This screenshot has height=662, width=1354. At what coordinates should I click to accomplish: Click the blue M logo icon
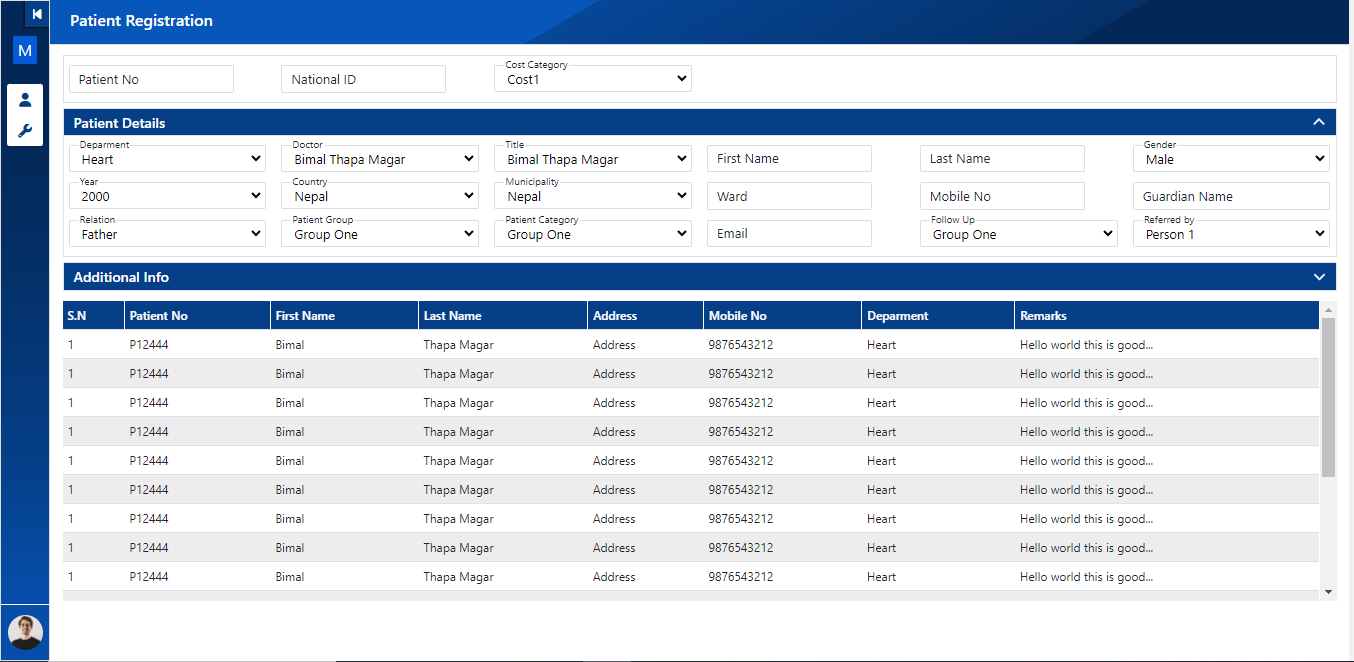(x=25, y=50)
